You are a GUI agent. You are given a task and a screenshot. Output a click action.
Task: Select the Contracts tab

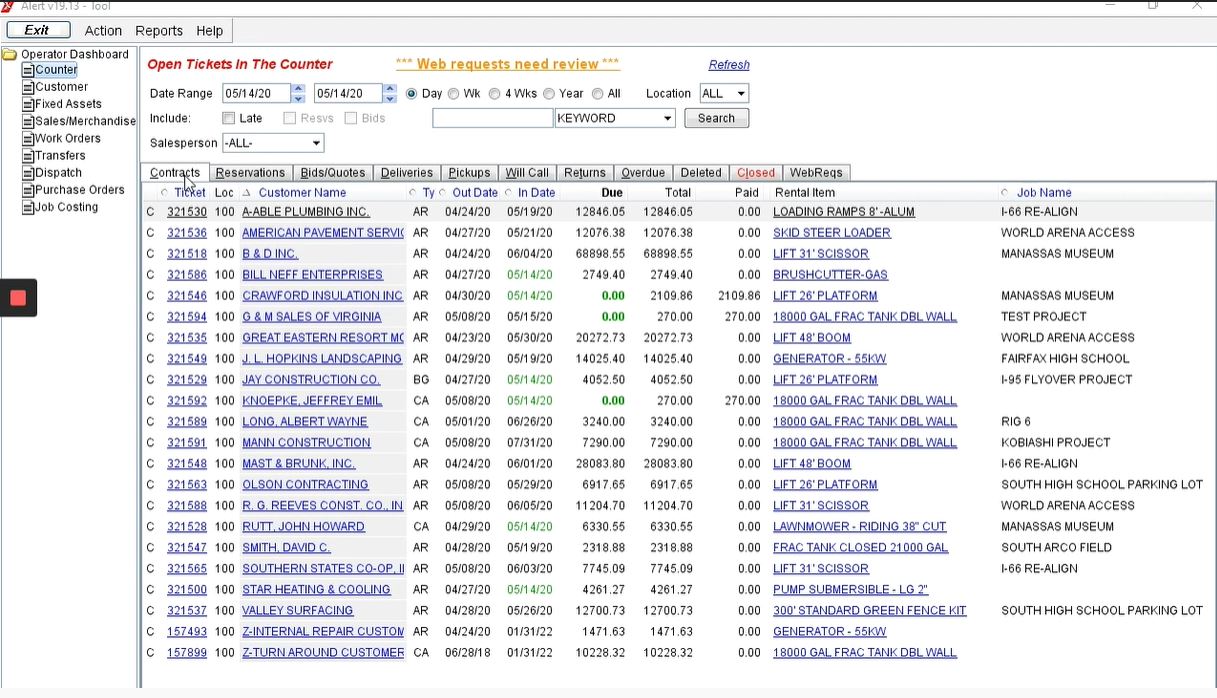click(x=175, y=173)
